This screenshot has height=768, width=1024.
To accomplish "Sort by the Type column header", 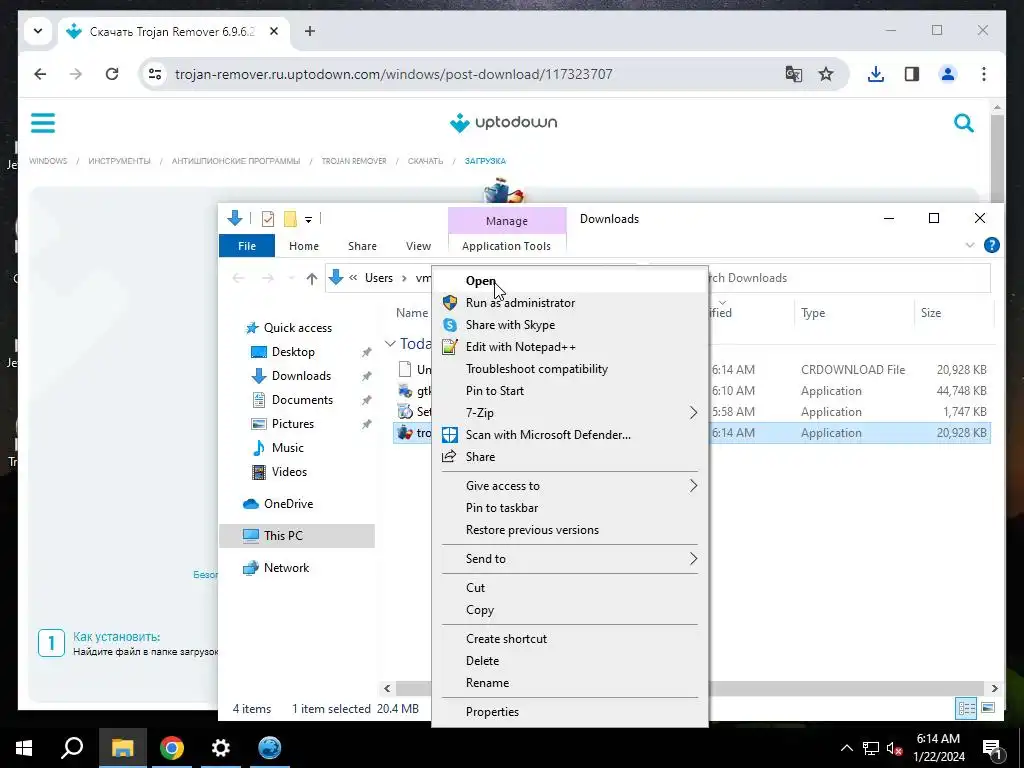I will pyautogui.click(x=853, y=313).
